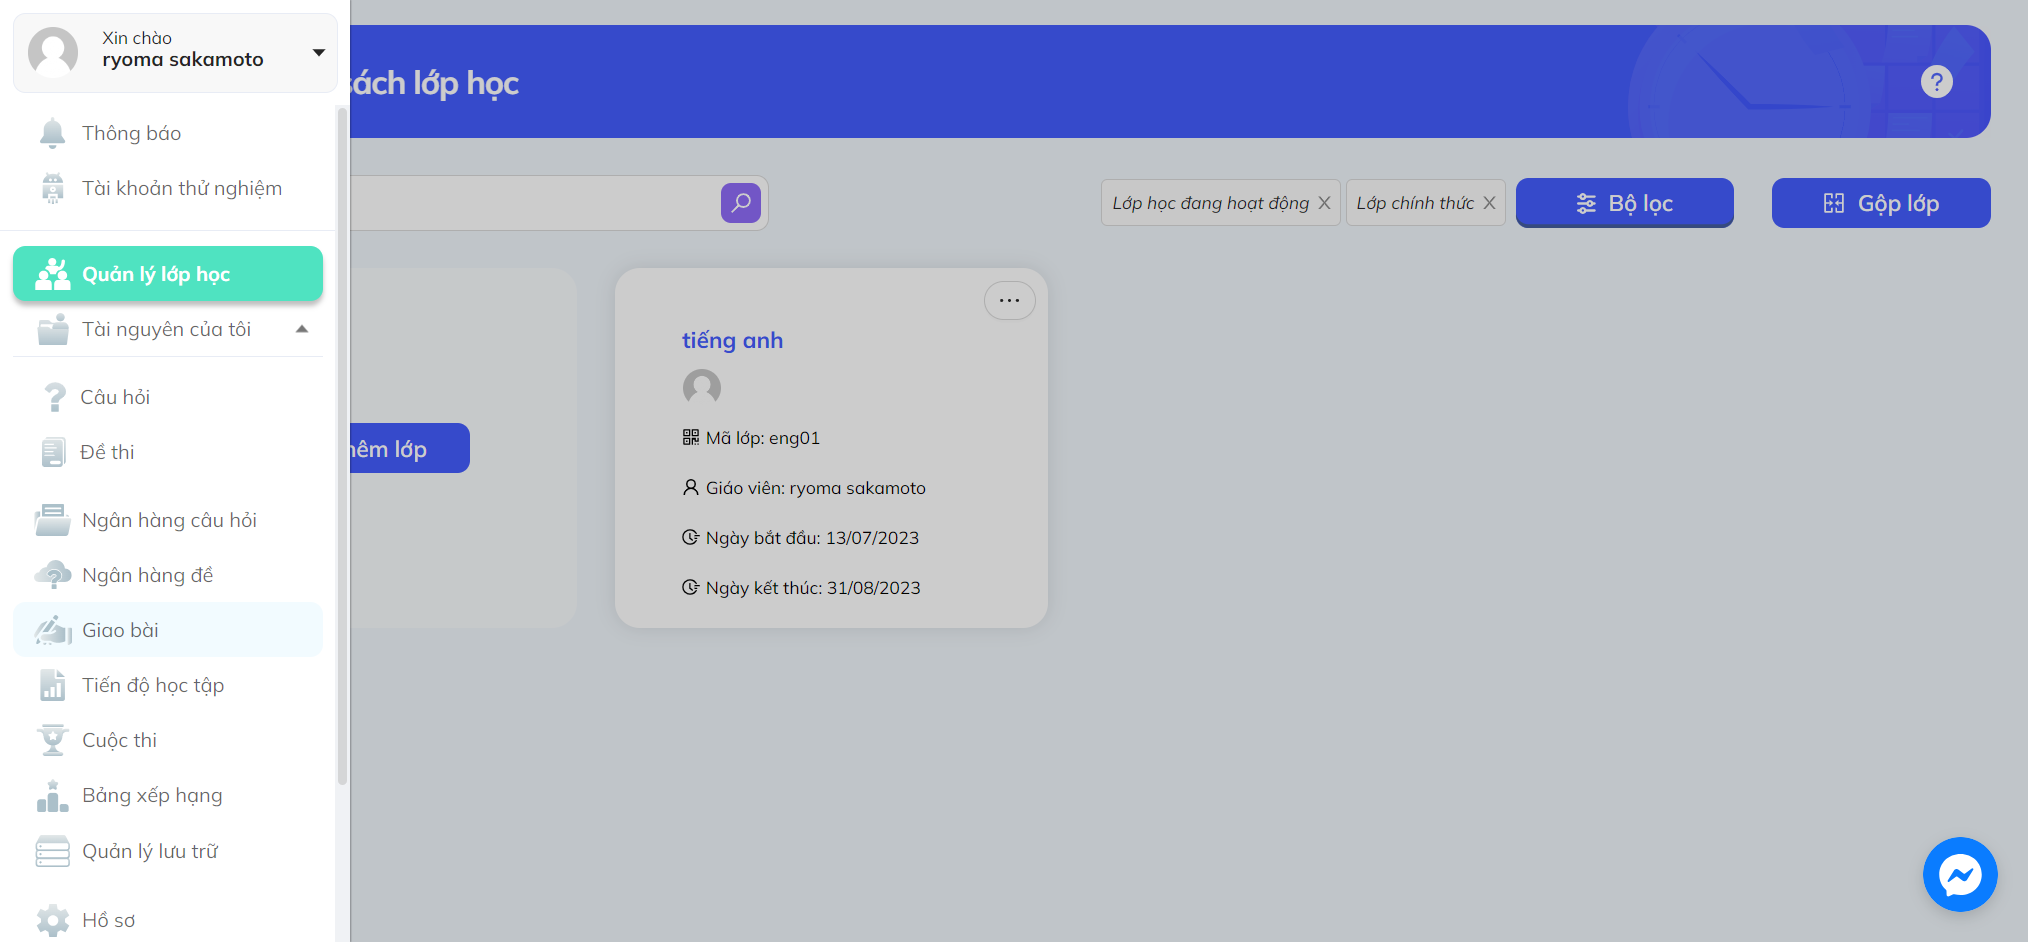
Task: Click the Bộ lọc filter button
Action: pyautogui.click(x=1625, y=203)
